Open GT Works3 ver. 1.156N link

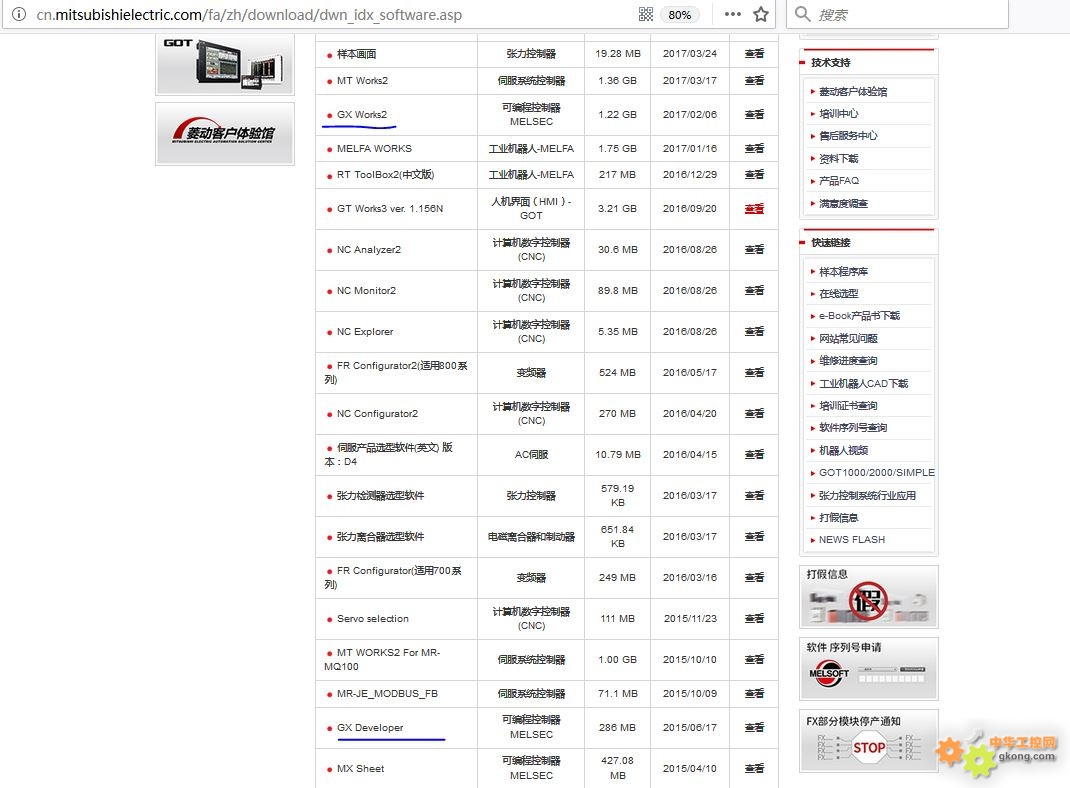pyautogui.click(x=390, y=209)
